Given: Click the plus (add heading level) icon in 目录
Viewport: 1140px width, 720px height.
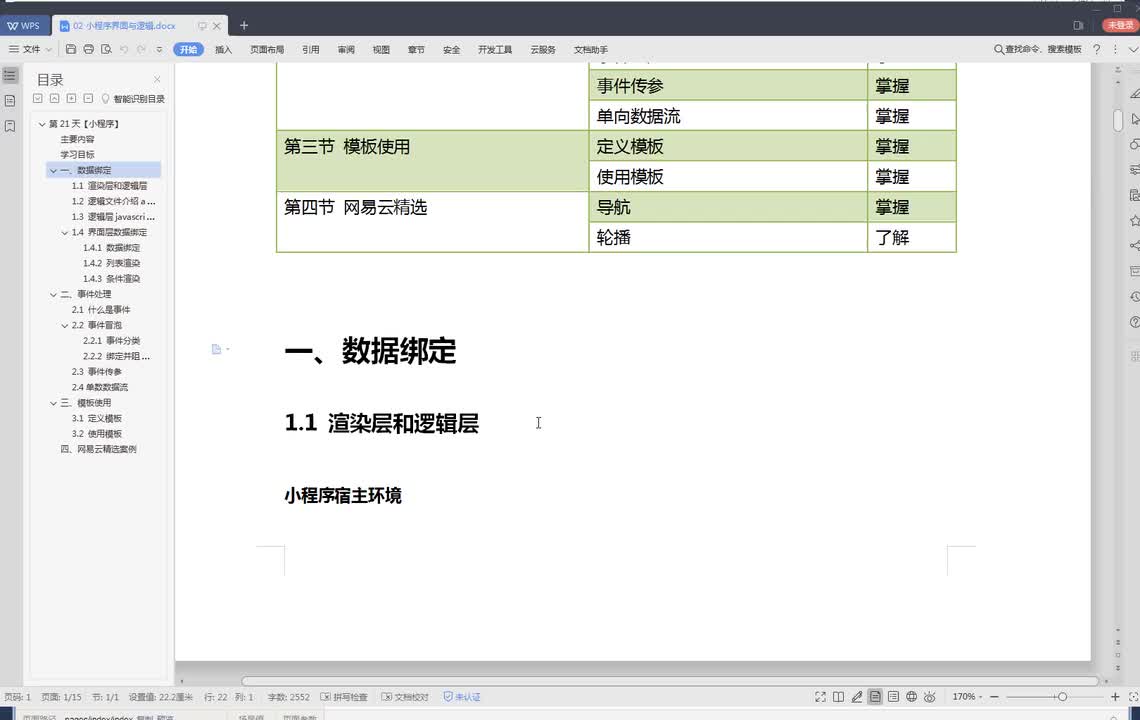Looking at the screenshot, I should click(71, 98).
